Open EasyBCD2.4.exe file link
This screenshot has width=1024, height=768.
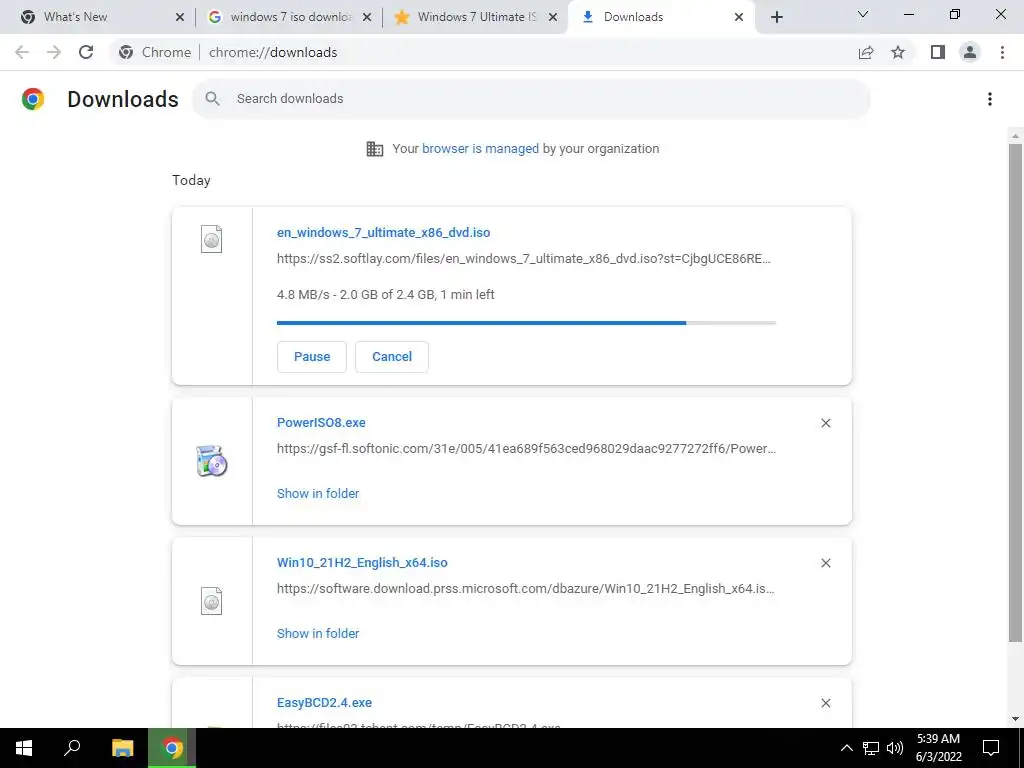click(325, 703)
